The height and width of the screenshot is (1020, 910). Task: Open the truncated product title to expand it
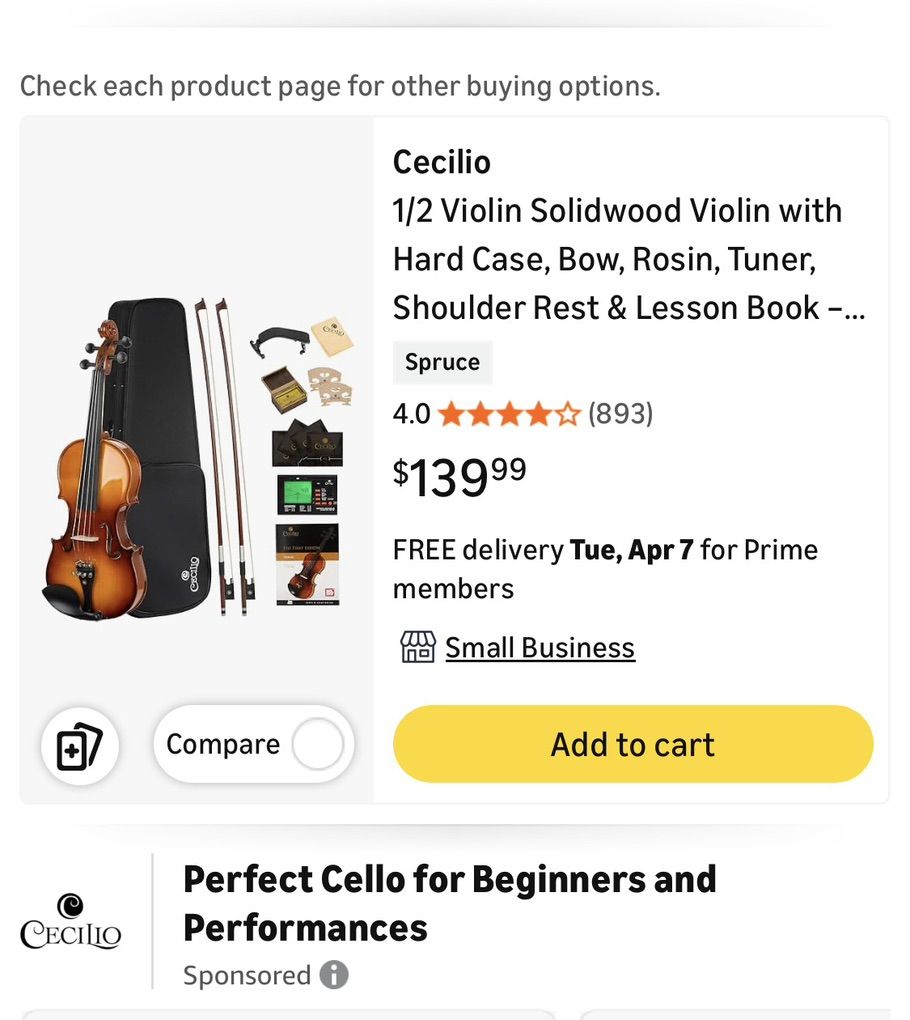tap(615, 259)
